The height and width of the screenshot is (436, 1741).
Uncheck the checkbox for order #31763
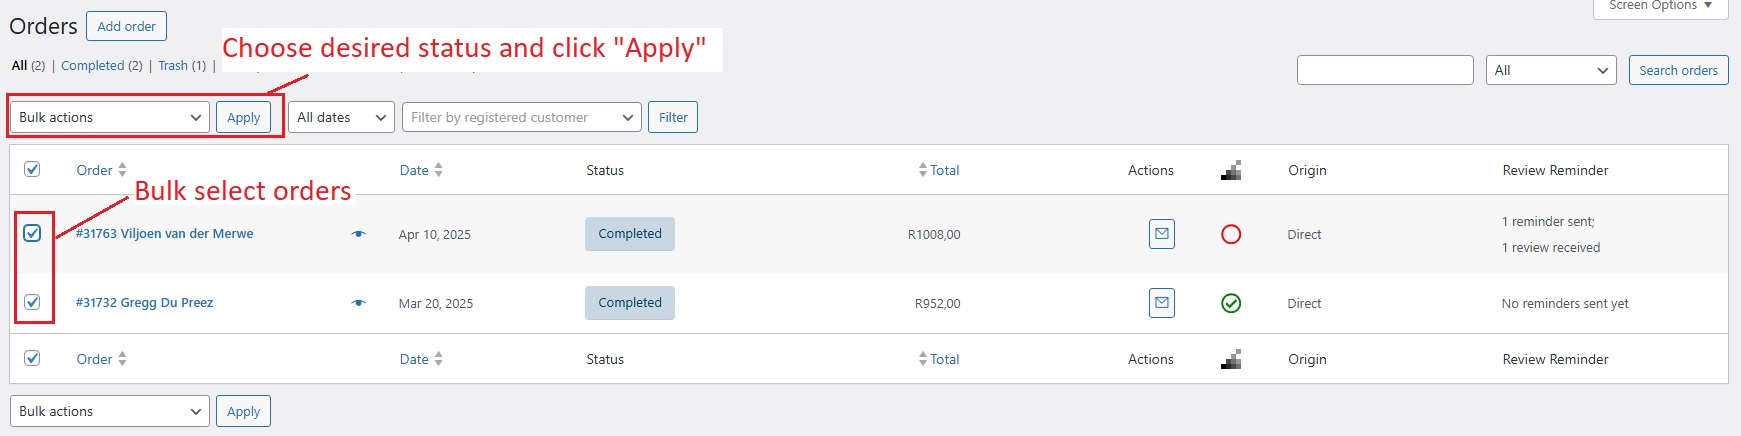coord(33,233)
